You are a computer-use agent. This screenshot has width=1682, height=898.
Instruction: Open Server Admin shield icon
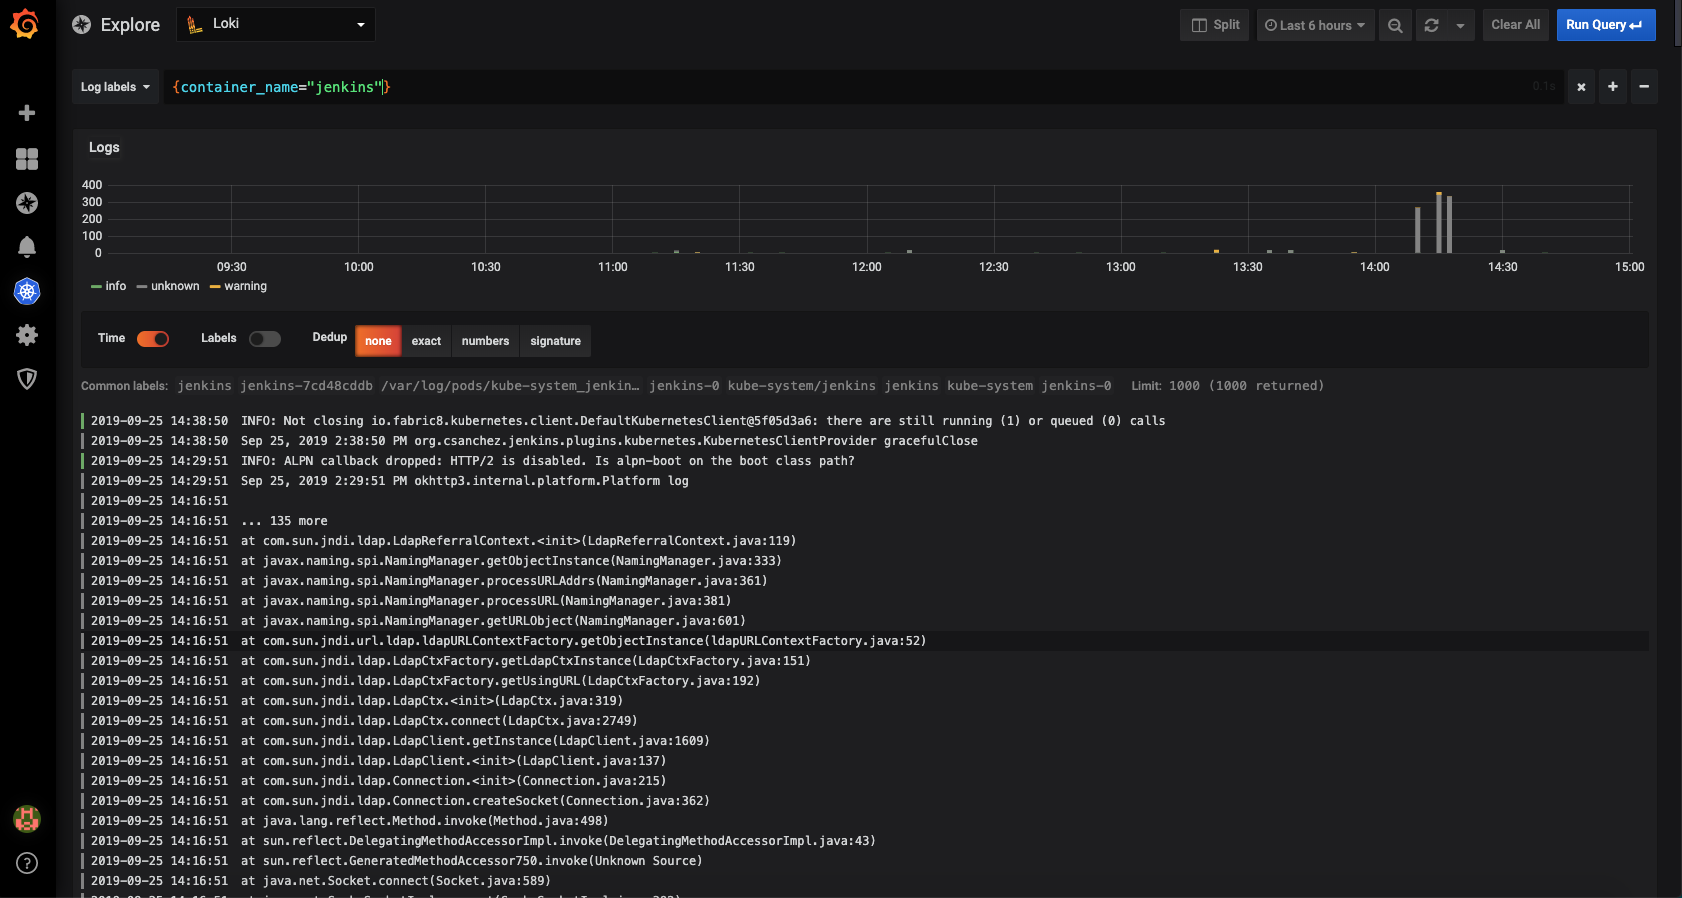27,379
